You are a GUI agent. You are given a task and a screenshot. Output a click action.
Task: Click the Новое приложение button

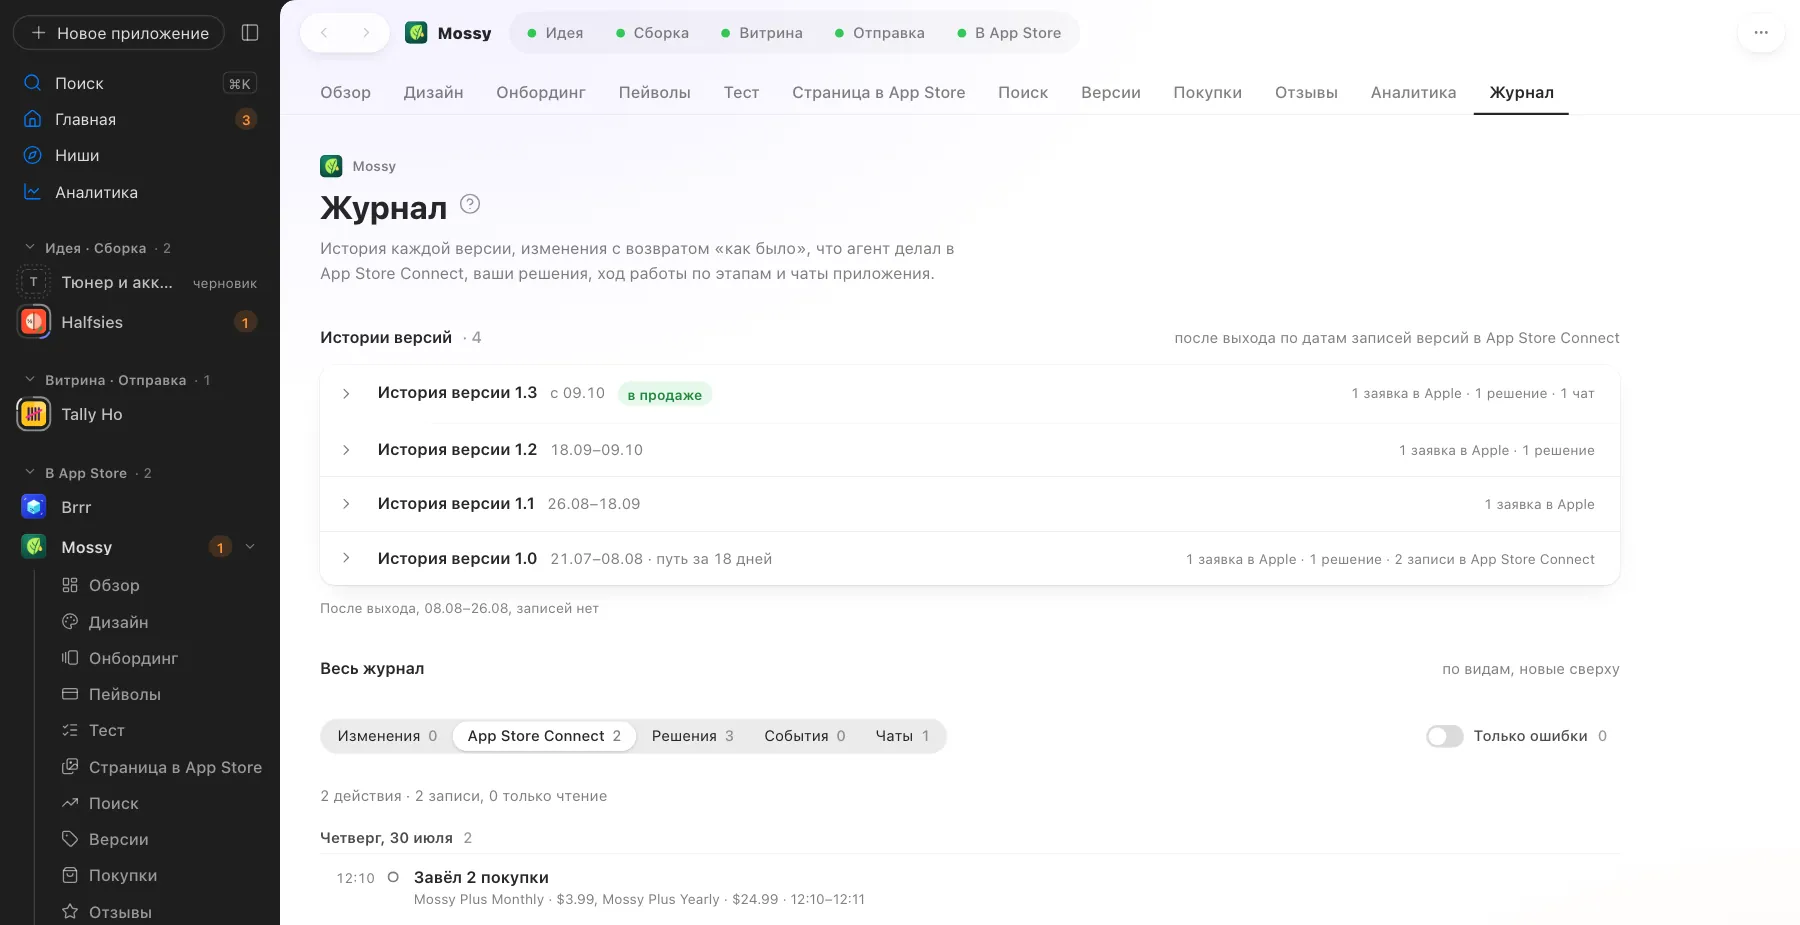tap(119, 33)
